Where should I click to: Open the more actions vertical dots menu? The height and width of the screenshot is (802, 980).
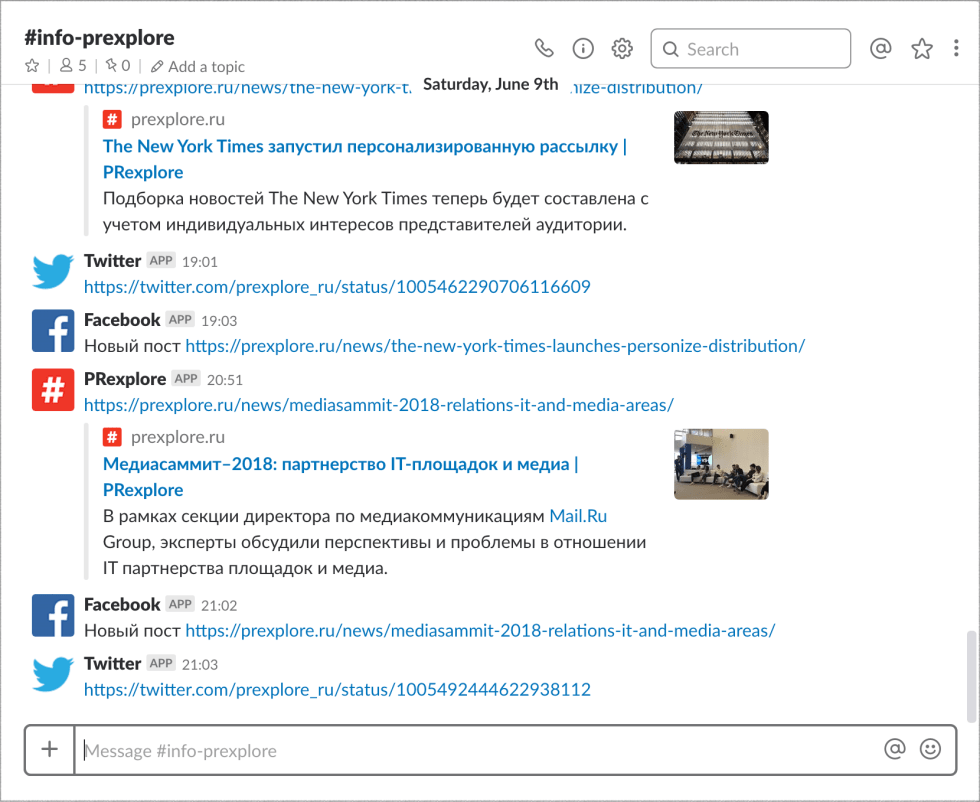pyautogui.click(x=956, y=48)
